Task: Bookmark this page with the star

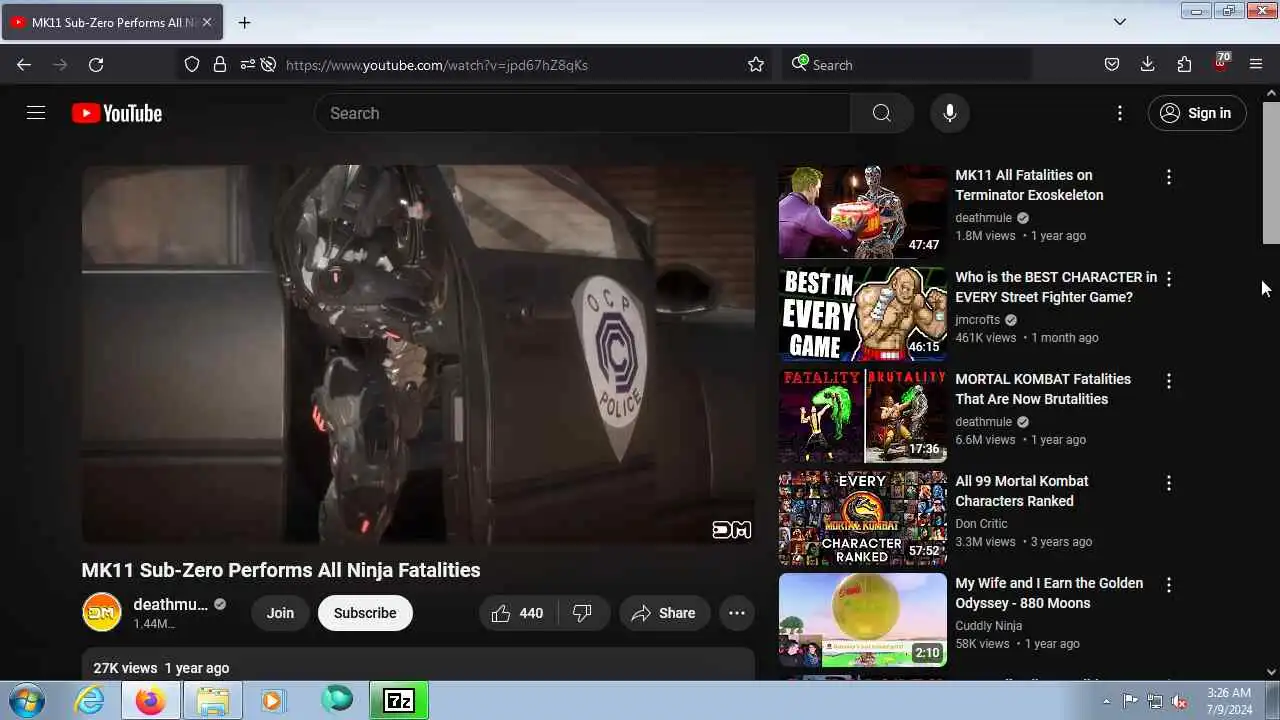Action: click(x=756, y=65)
